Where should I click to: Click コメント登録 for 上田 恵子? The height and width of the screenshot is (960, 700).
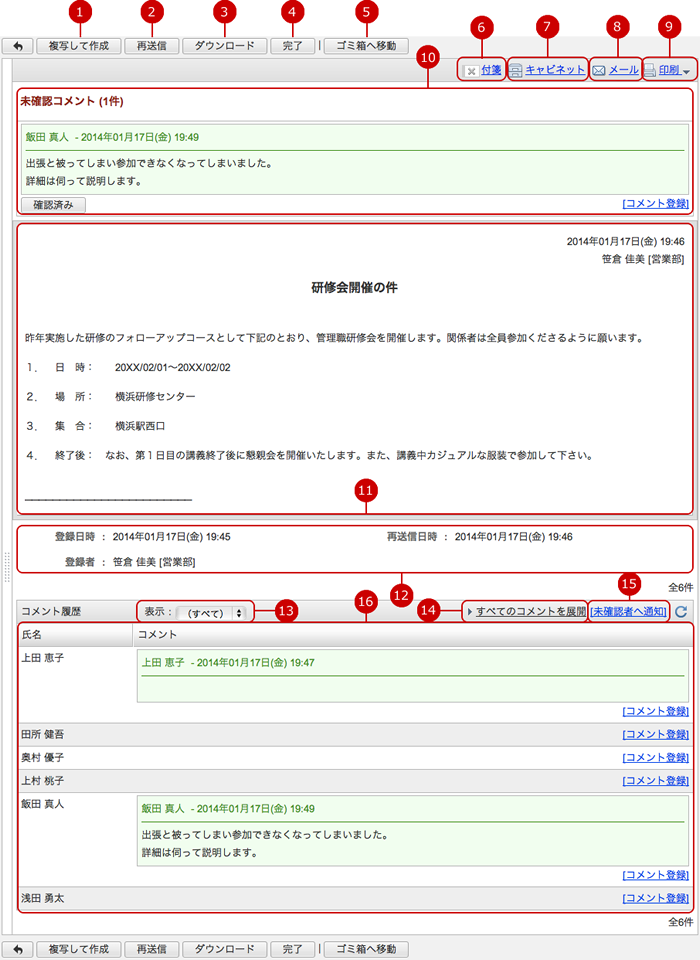(655, 711)
